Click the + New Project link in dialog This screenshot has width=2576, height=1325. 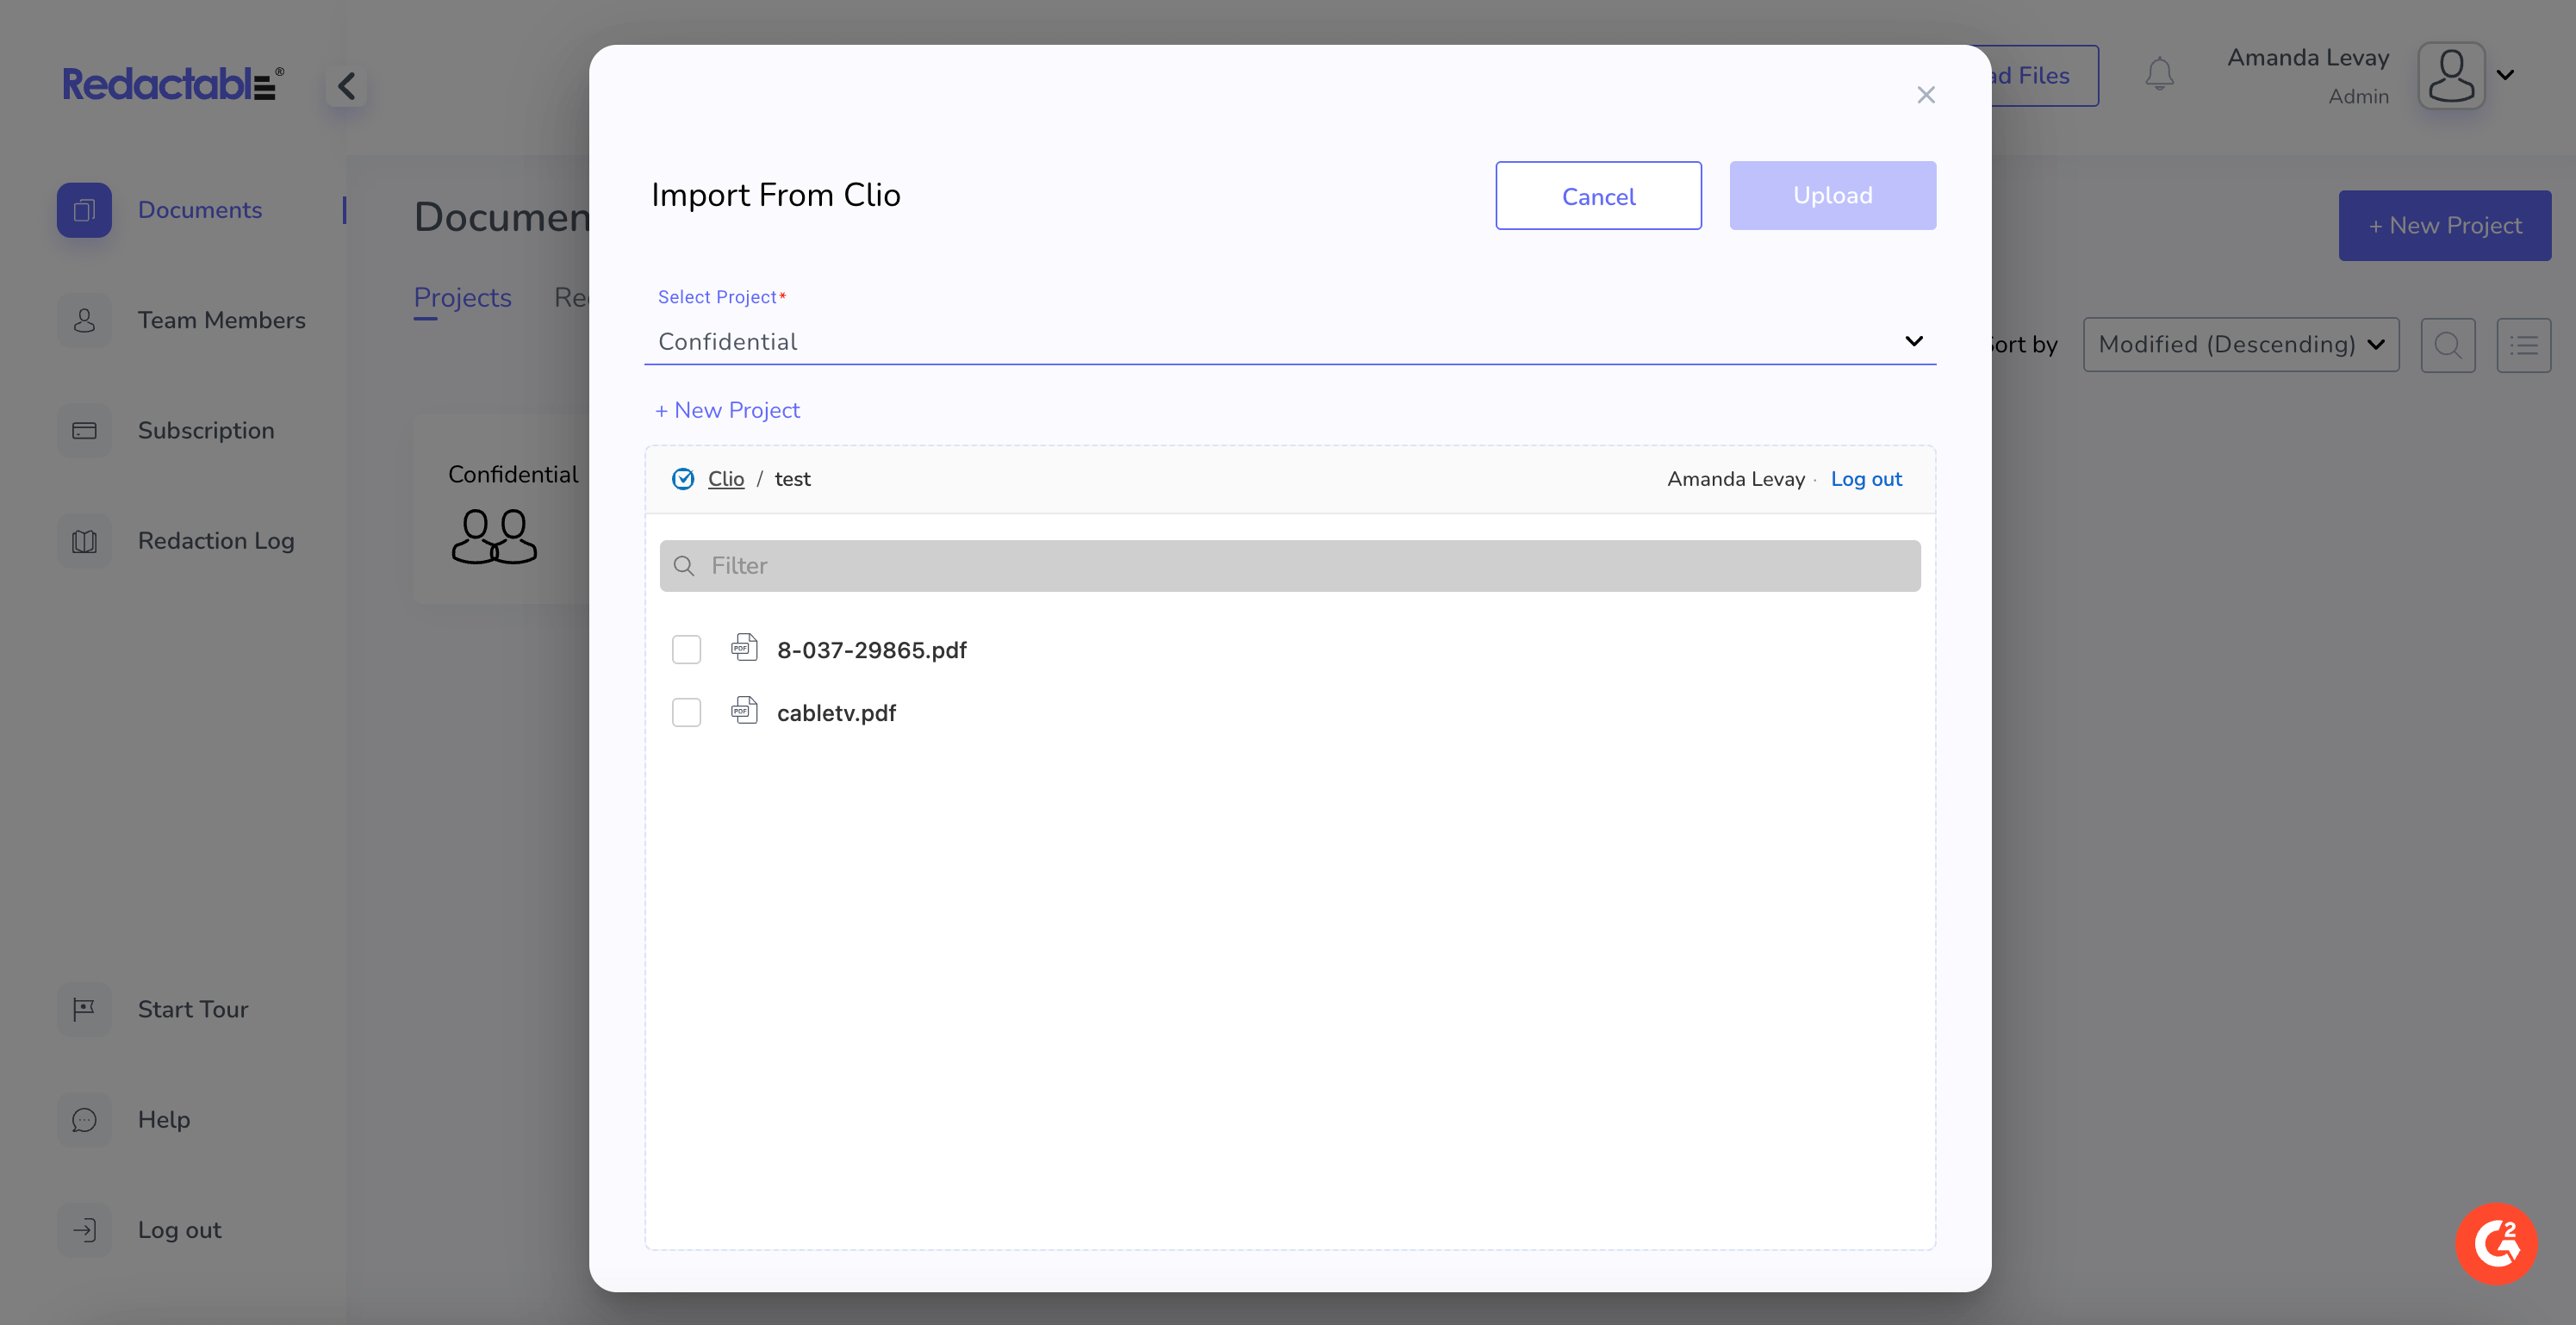click(727, 410)
